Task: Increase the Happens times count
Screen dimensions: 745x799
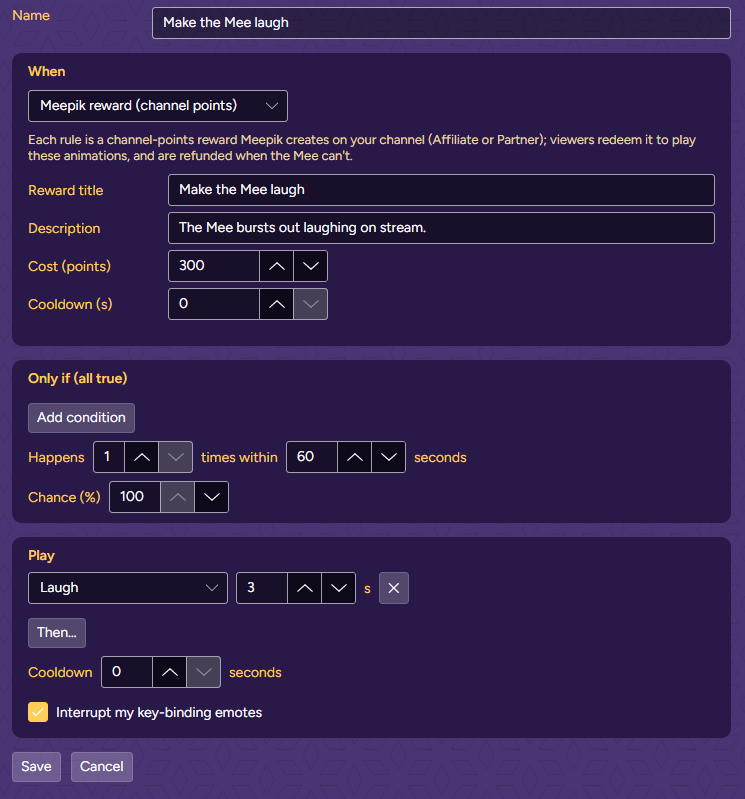Action: pyautogui.click(x=142, y=457)
